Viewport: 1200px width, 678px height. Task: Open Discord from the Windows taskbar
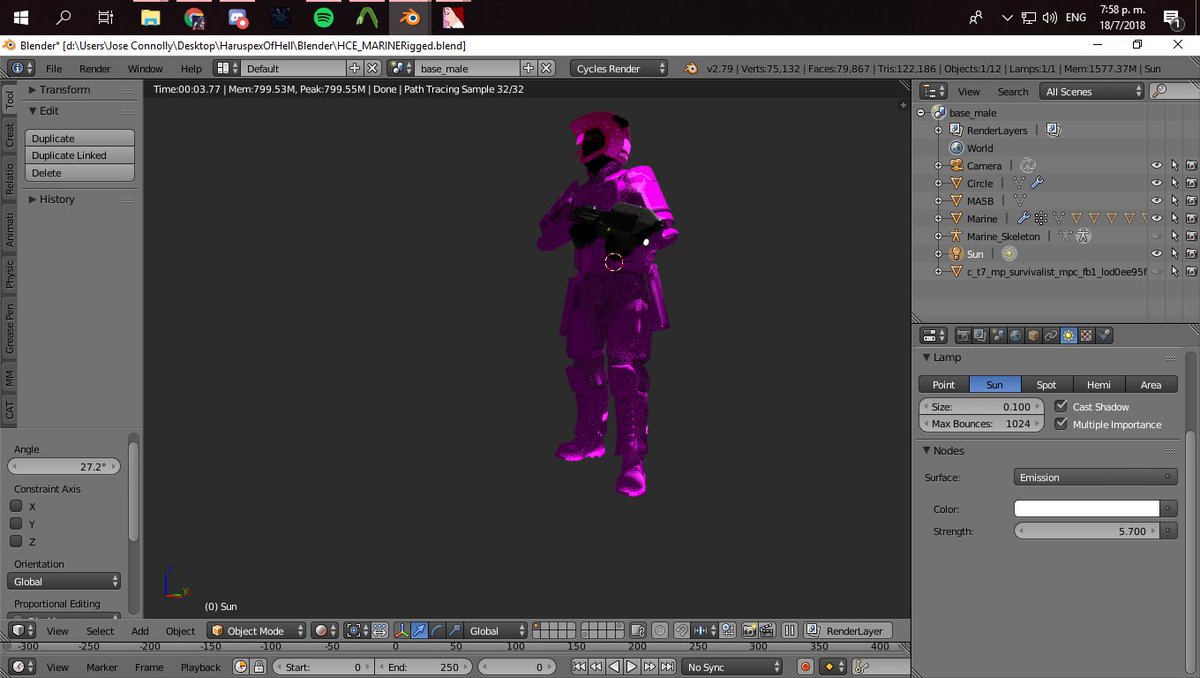point(237,17)
